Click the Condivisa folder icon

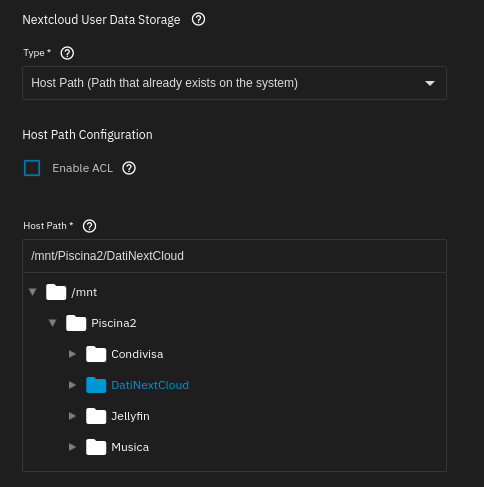click(x=96, y=354)
